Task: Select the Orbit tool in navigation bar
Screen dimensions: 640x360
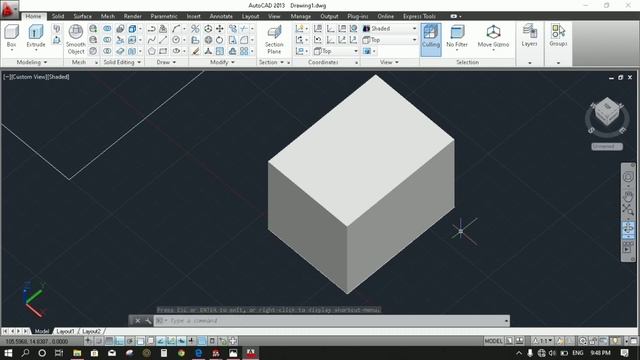Action: [628, 228]
